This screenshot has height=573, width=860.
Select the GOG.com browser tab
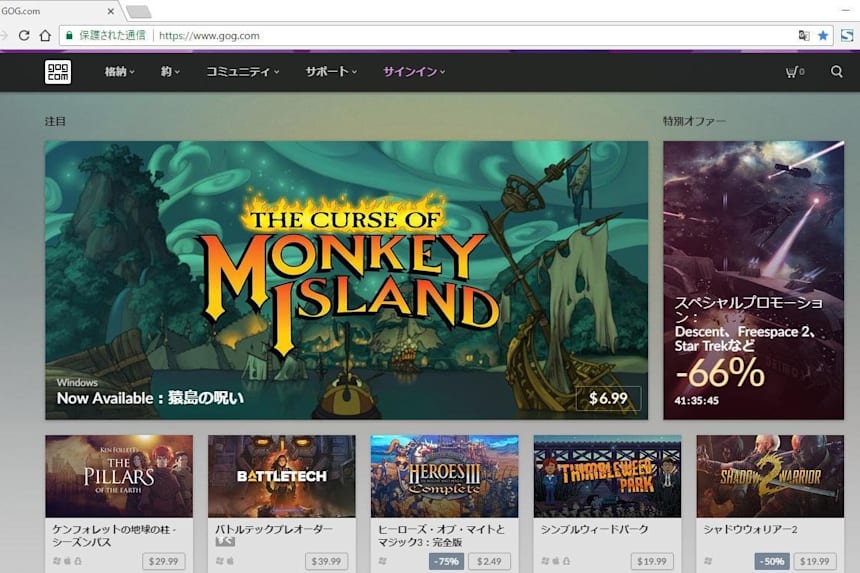point(58,11)
